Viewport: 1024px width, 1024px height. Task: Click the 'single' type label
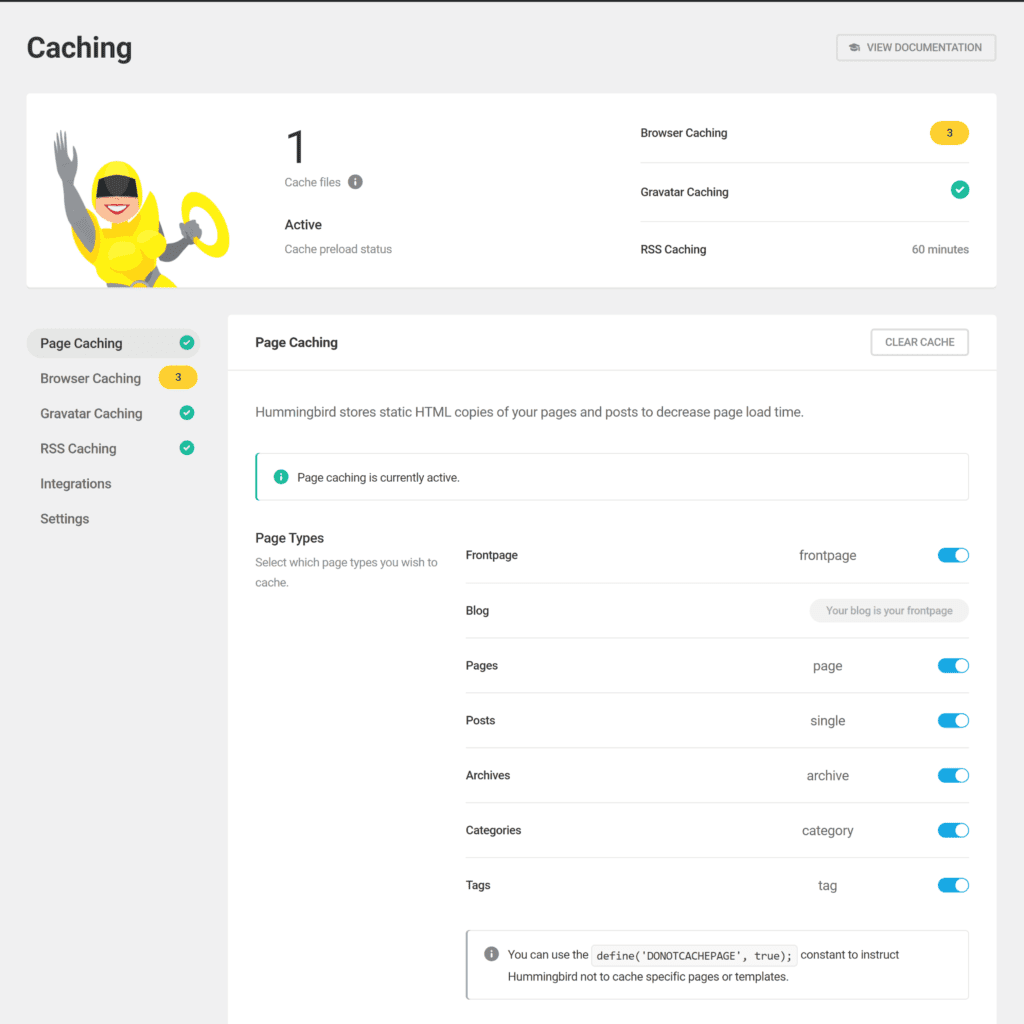pos(827,720)
